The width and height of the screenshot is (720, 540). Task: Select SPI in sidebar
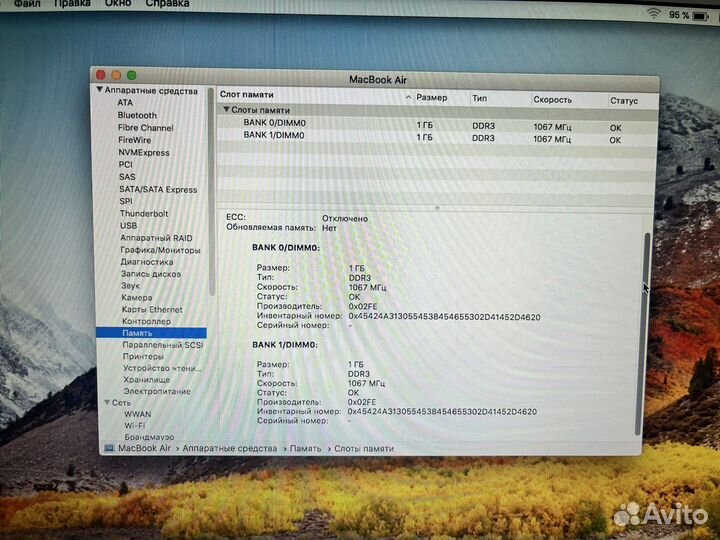pos(126,201)
